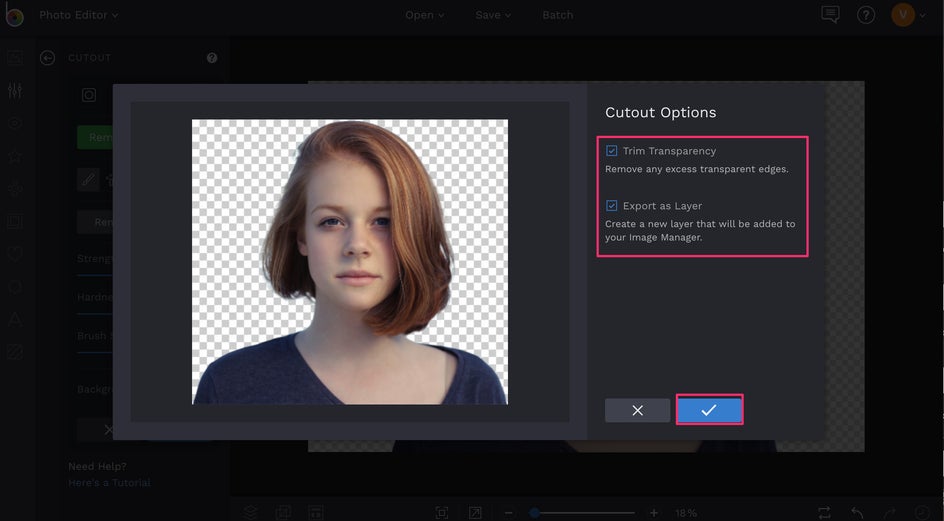Select the Edit sliders icon in left sidebar
This screenshot has width=944, height=521.
pyautogui.click(x=15, y=91)
